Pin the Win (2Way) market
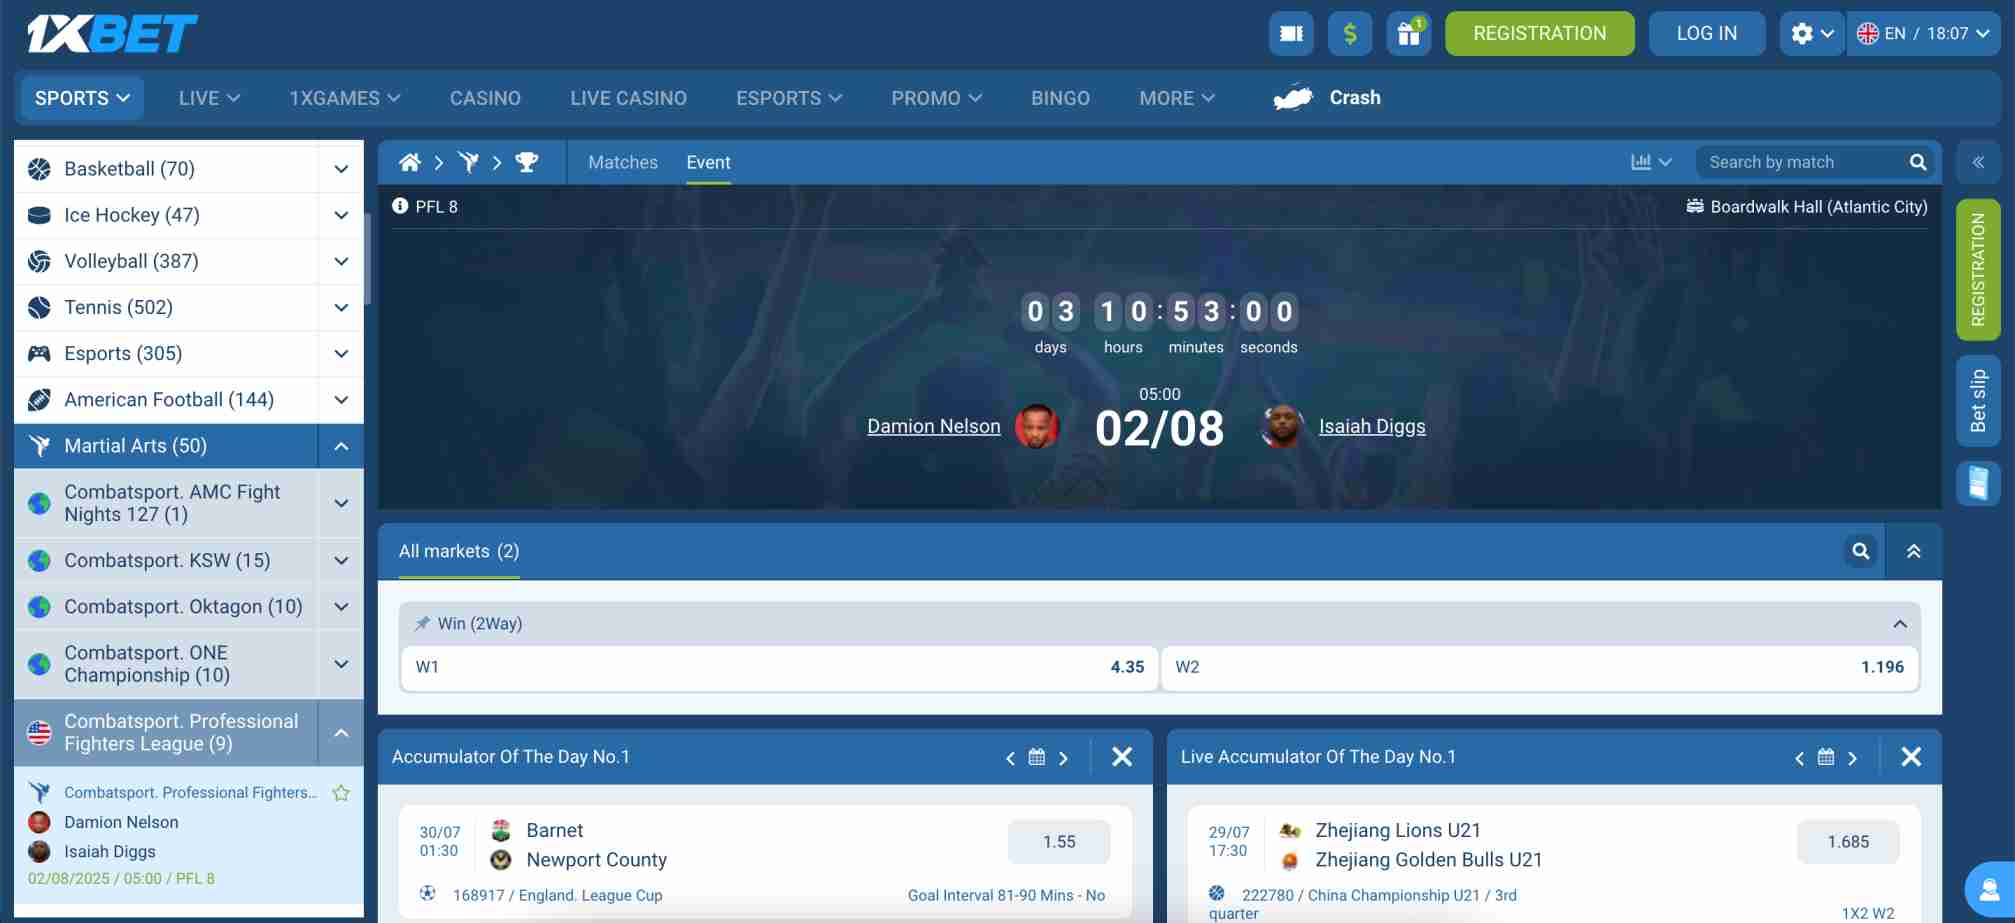Viewport: 2015px width, 923px height. point(422,624)
